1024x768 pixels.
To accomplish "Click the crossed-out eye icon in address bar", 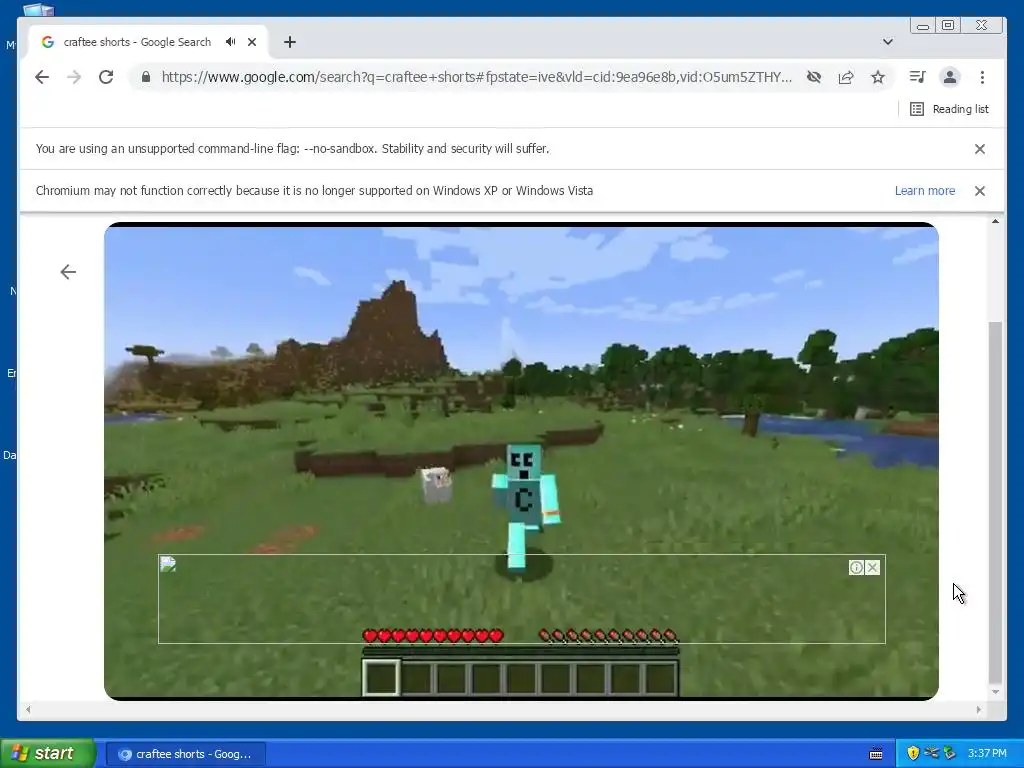I will pyautogui.click(x=814, y=77).
